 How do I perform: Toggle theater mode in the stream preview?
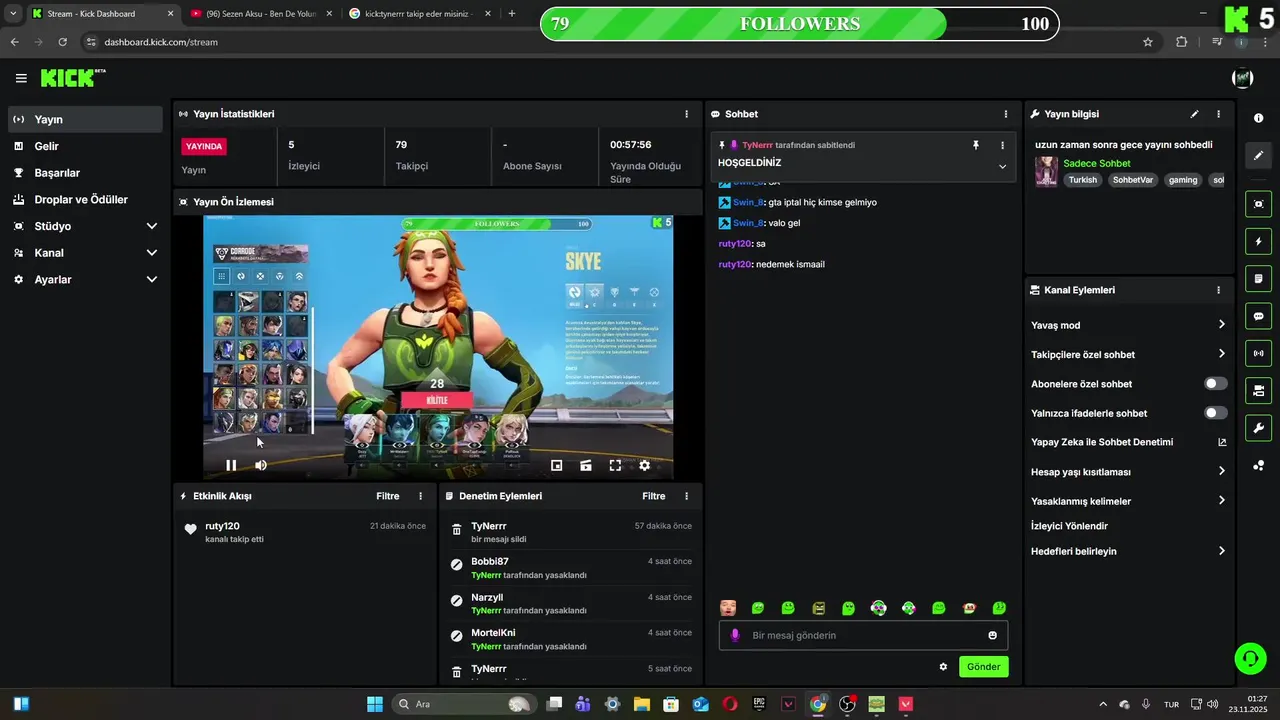586,465
